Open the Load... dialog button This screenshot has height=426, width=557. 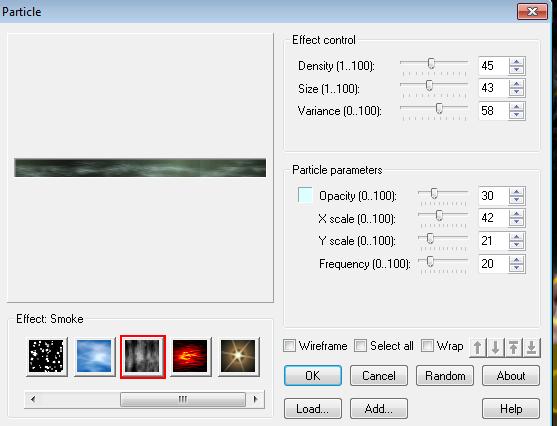point(313,409)
